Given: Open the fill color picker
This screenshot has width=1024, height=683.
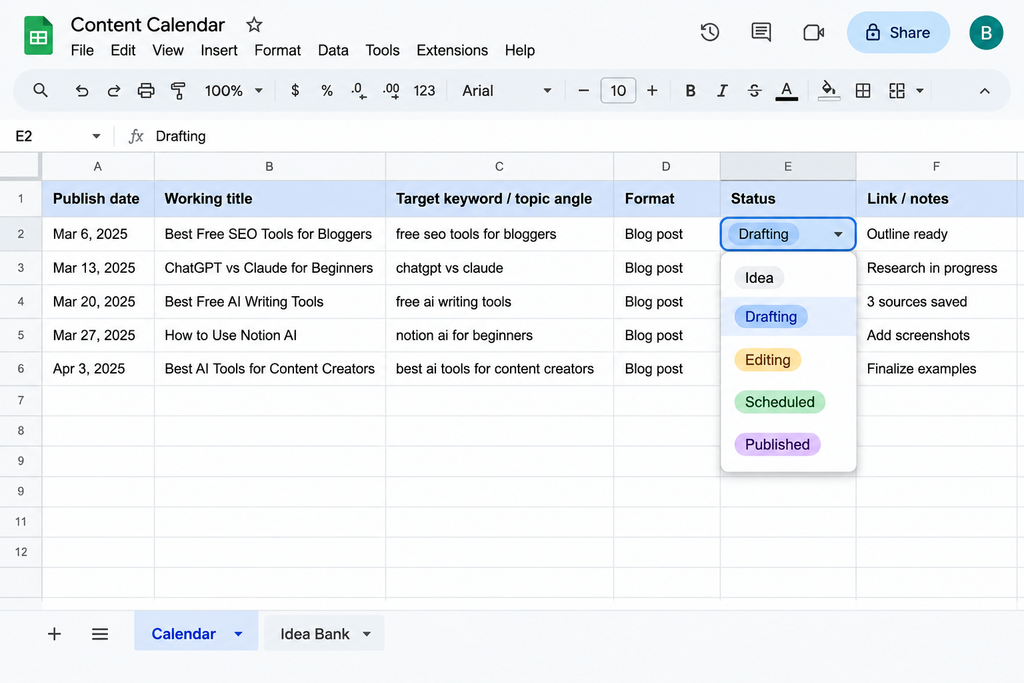Looking at the screenshot, I should point(829,91).
